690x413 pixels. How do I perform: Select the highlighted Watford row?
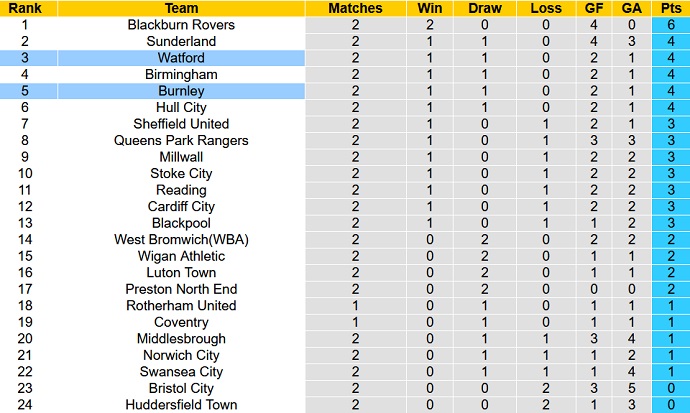pos(181,58)
